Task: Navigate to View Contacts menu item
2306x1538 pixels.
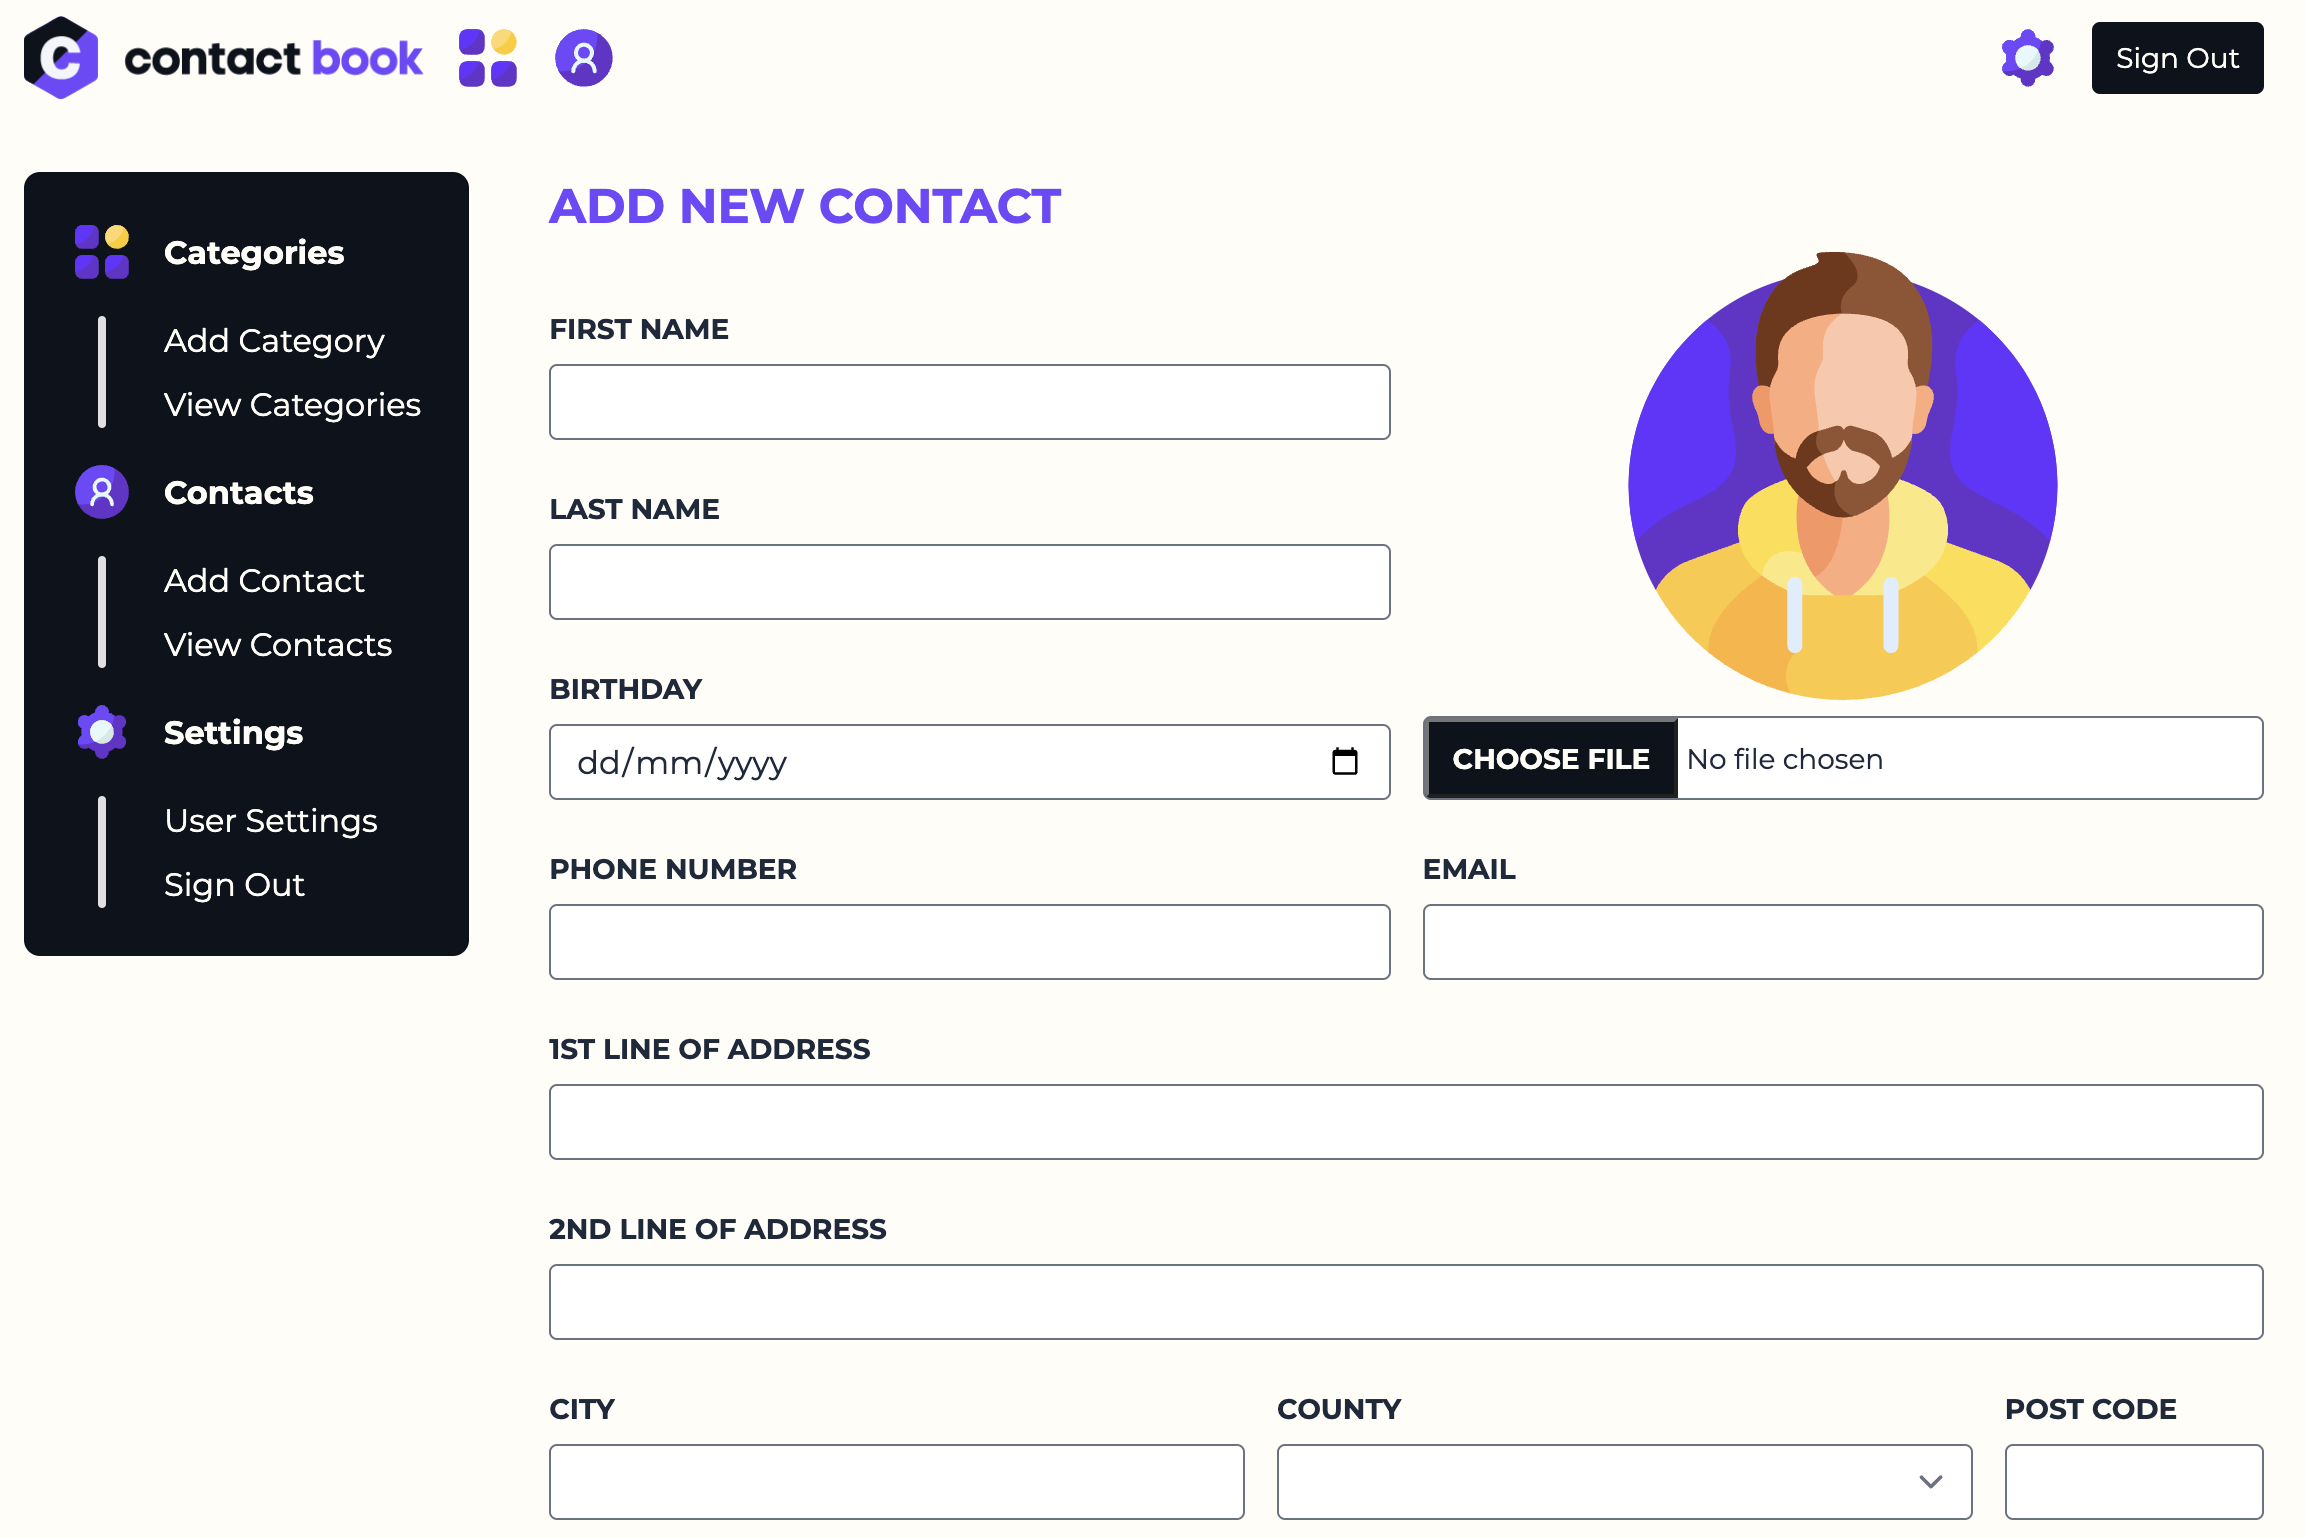Action: coord(278,645)
